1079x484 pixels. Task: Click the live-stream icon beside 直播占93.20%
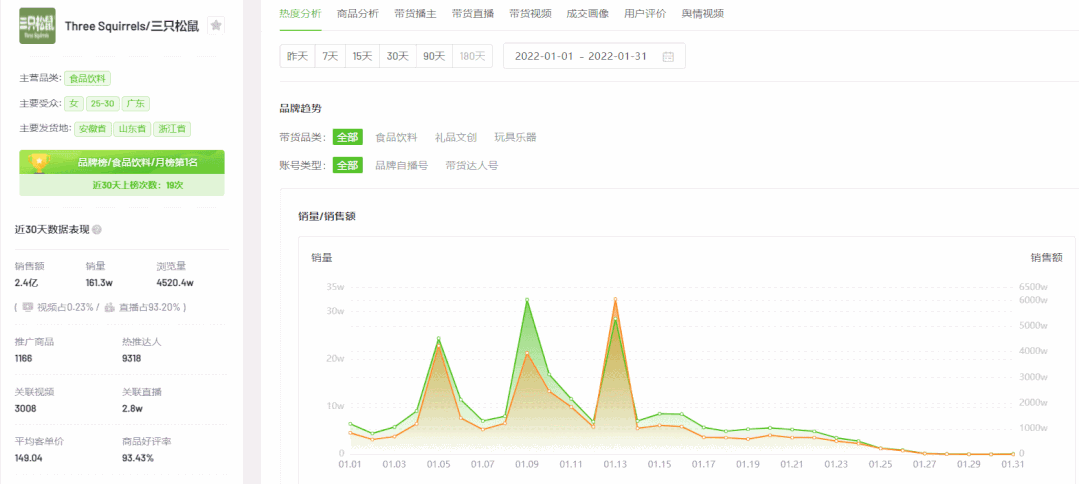109,307
